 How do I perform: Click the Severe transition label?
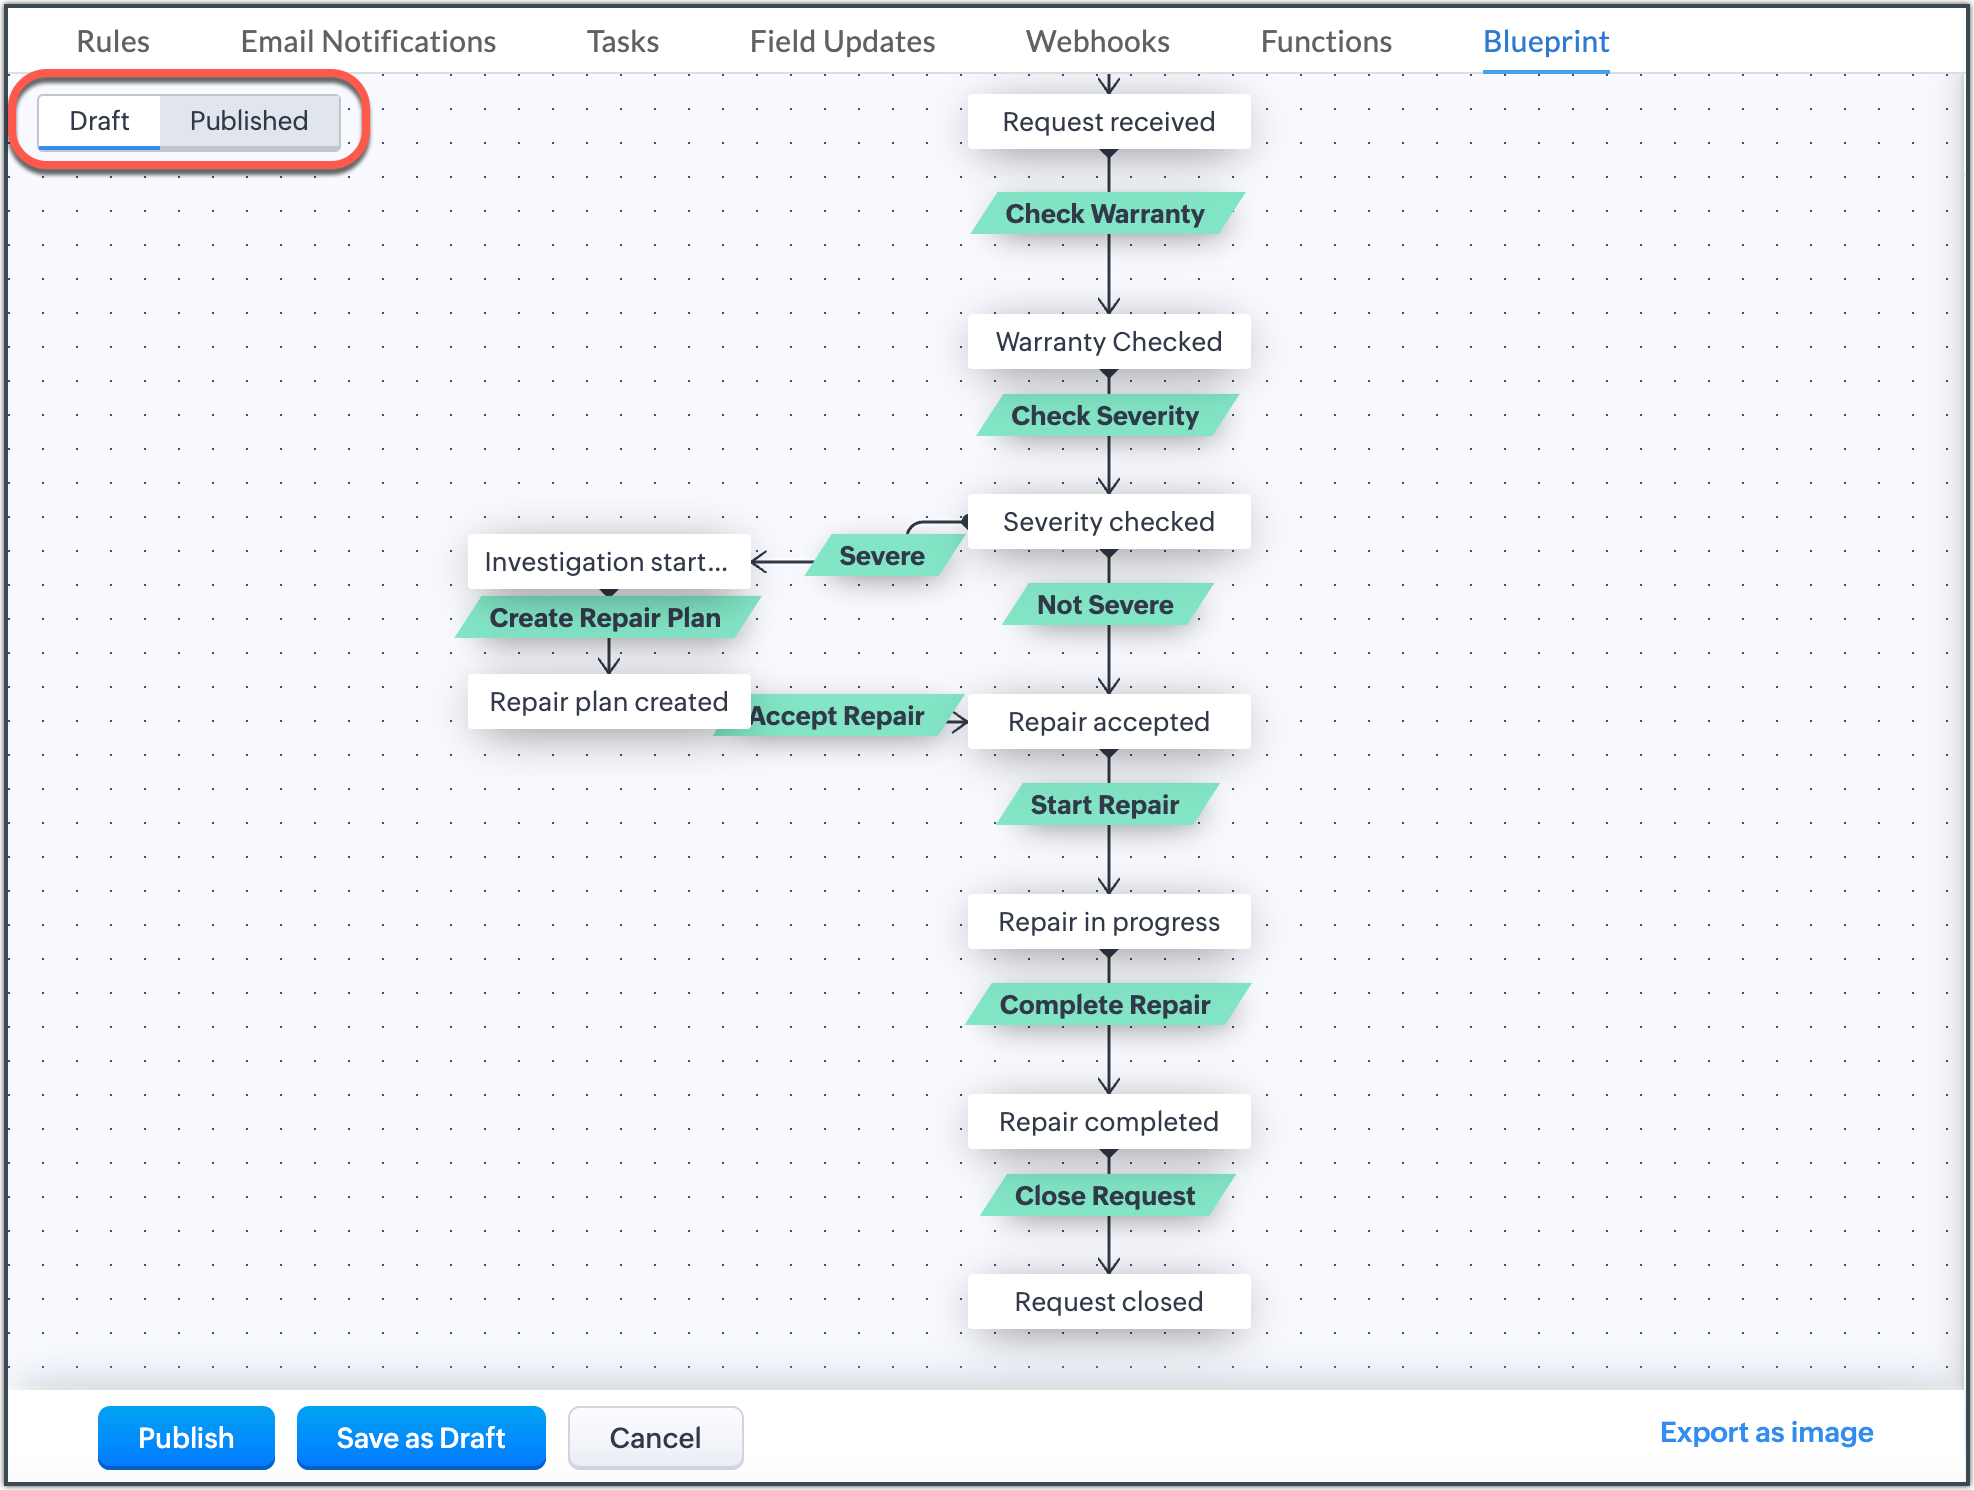click(881, 556)
